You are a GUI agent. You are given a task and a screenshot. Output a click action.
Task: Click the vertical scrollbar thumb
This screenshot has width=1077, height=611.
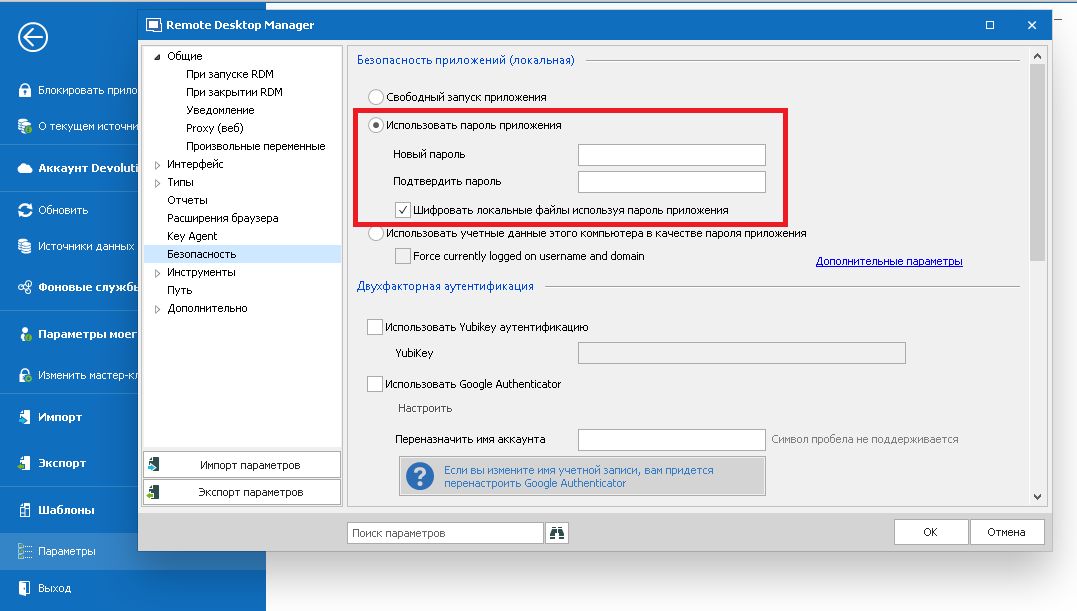point(1037,163)
